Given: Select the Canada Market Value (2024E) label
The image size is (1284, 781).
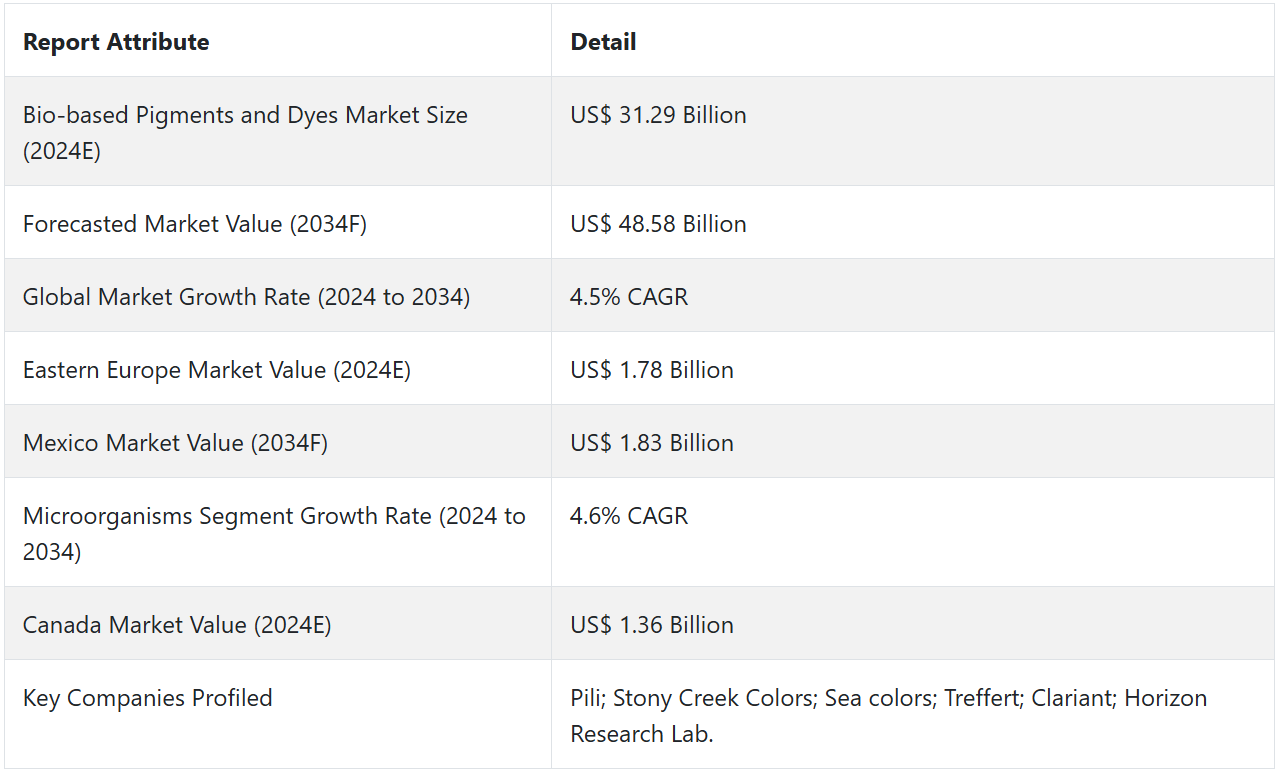Looking at the screenshot, I should (x=177, y=625).
